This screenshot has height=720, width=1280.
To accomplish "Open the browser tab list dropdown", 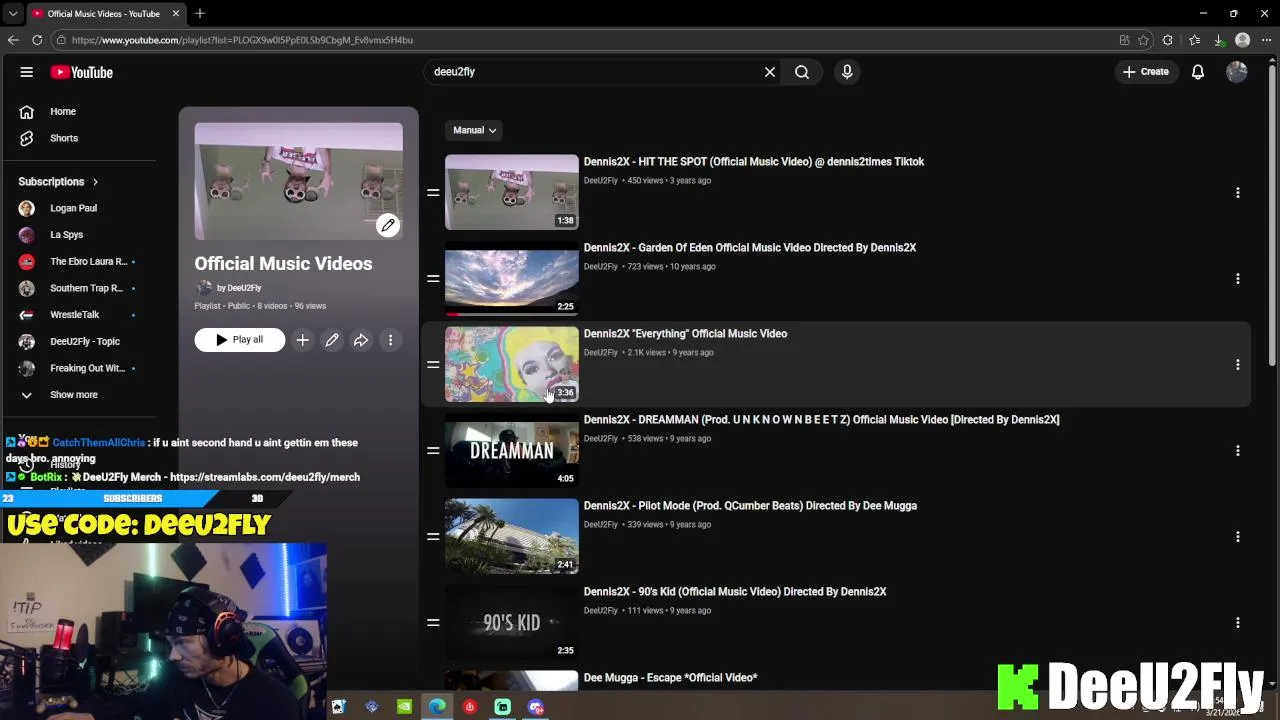I will pyautogui.click(x=12, y=14).
